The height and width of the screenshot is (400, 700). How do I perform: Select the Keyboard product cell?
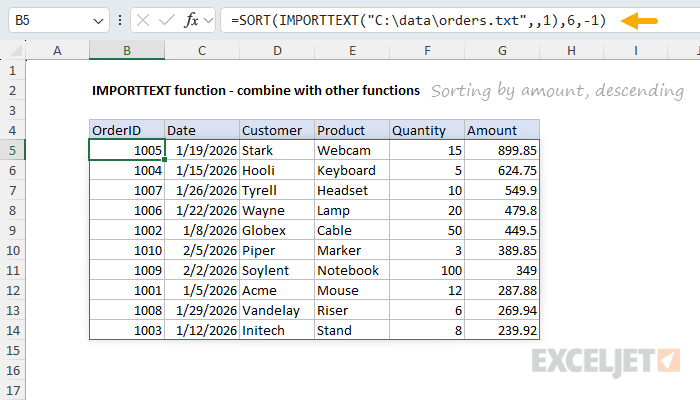(x=352, y=171)
